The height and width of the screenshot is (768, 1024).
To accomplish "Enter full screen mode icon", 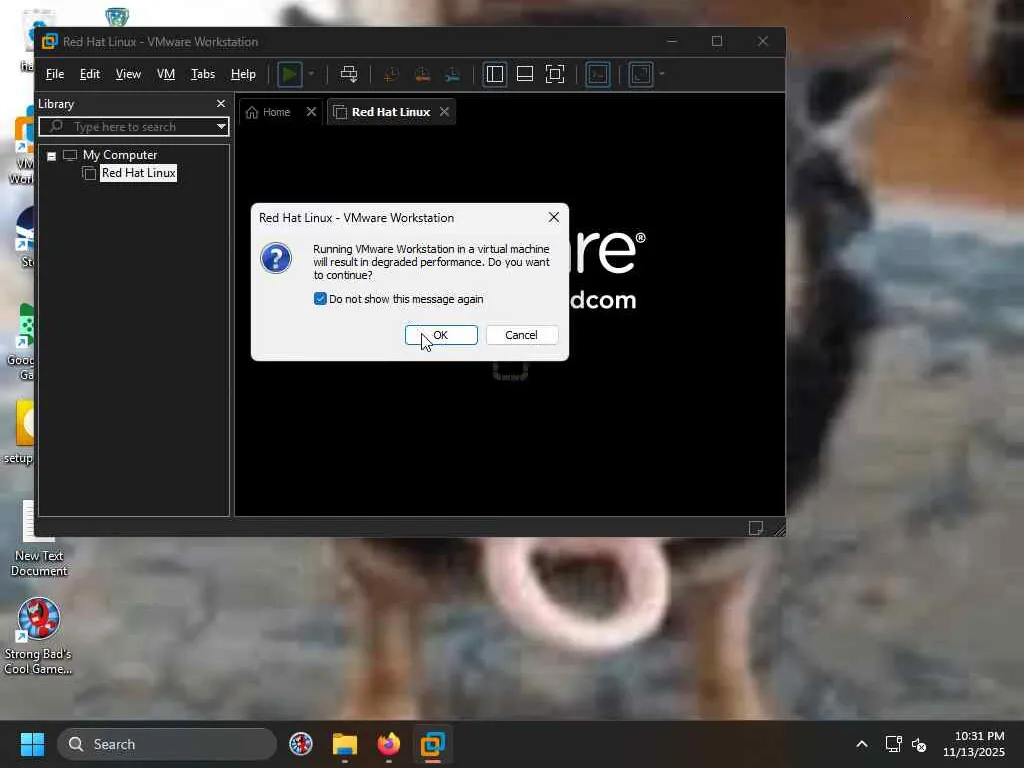I will tap(554, 74).
